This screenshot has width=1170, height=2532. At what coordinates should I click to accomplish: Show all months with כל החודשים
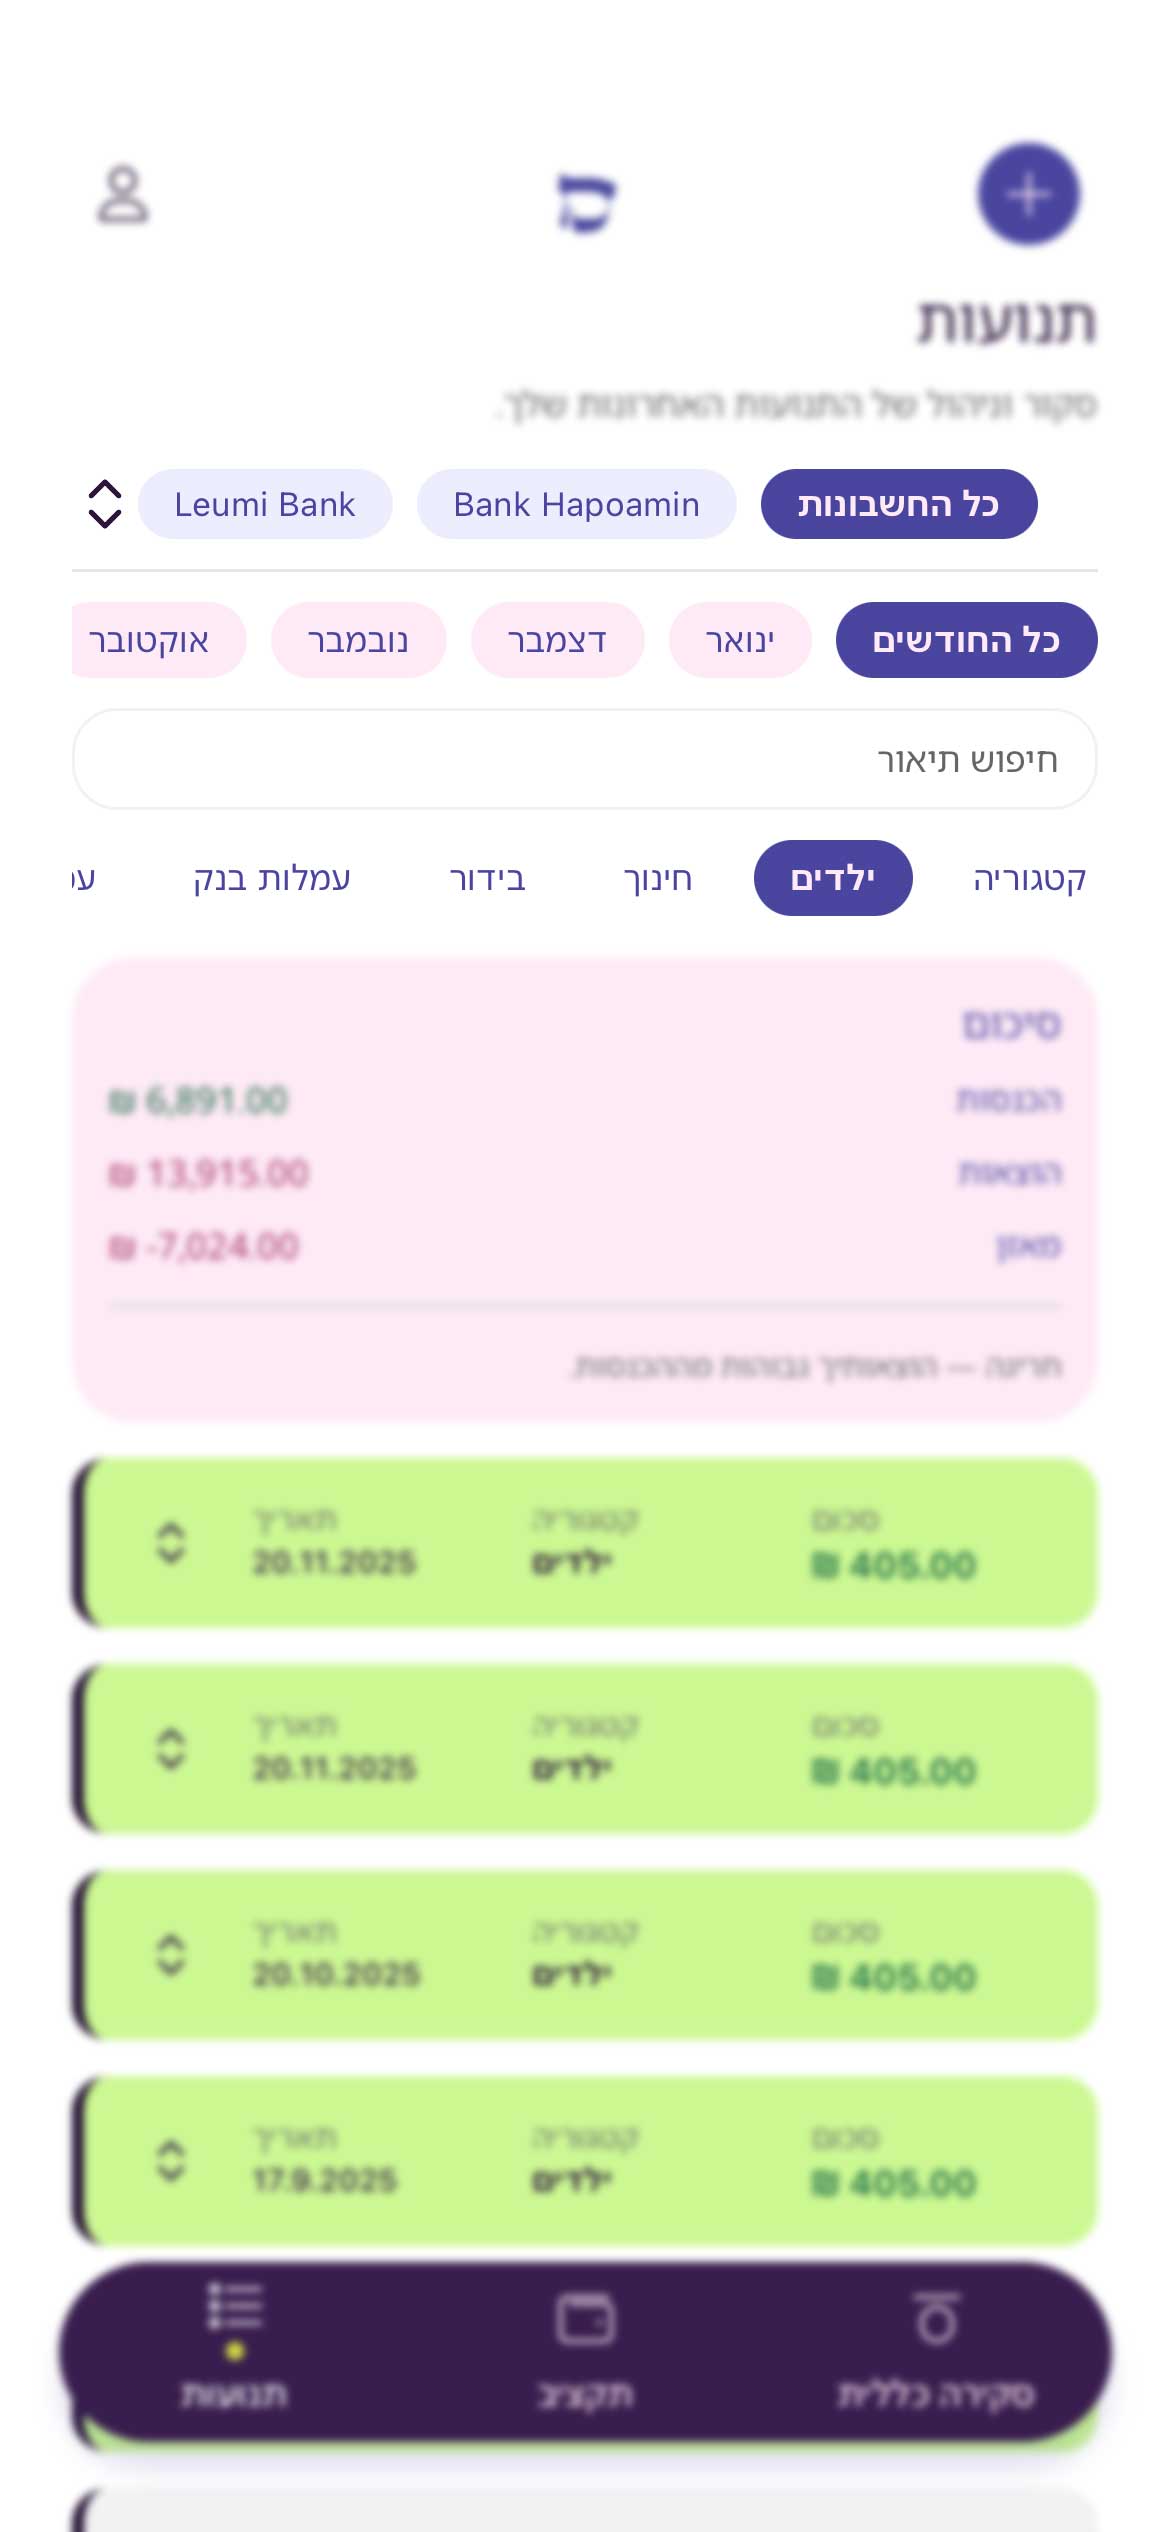(966, 640)
